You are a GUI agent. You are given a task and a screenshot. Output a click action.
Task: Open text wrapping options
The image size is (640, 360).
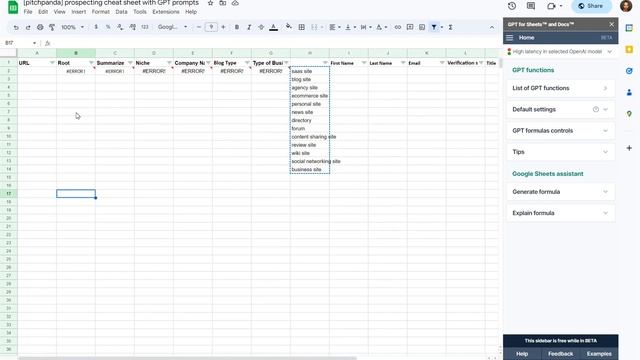pos(366,27)
